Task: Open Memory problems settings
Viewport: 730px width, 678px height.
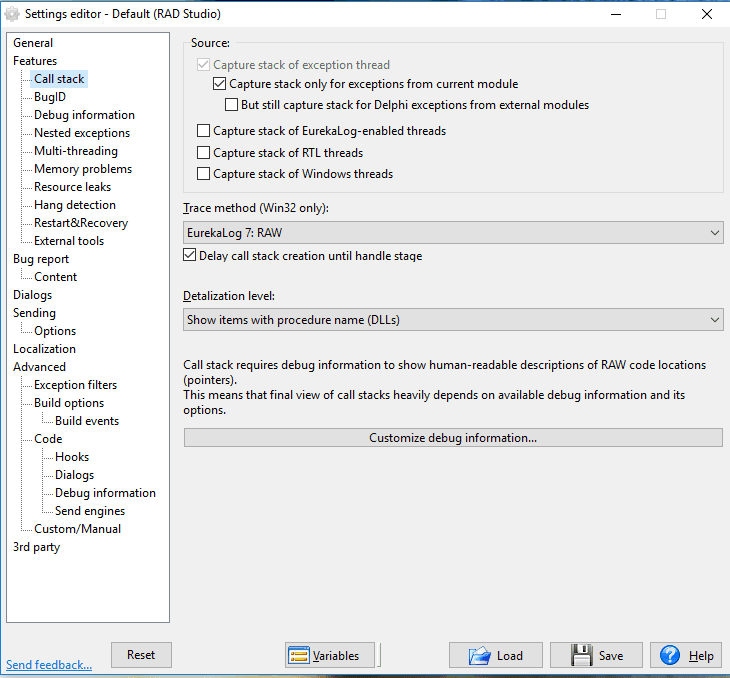Action: 83,169
